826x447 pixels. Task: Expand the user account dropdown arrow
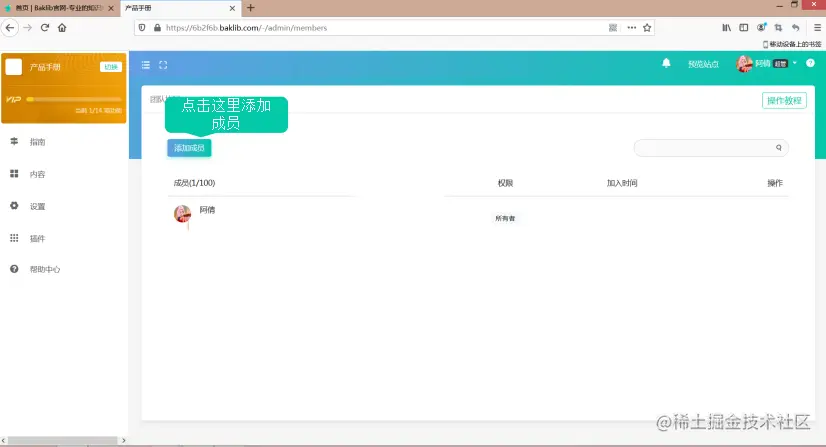tap(794, 63)
